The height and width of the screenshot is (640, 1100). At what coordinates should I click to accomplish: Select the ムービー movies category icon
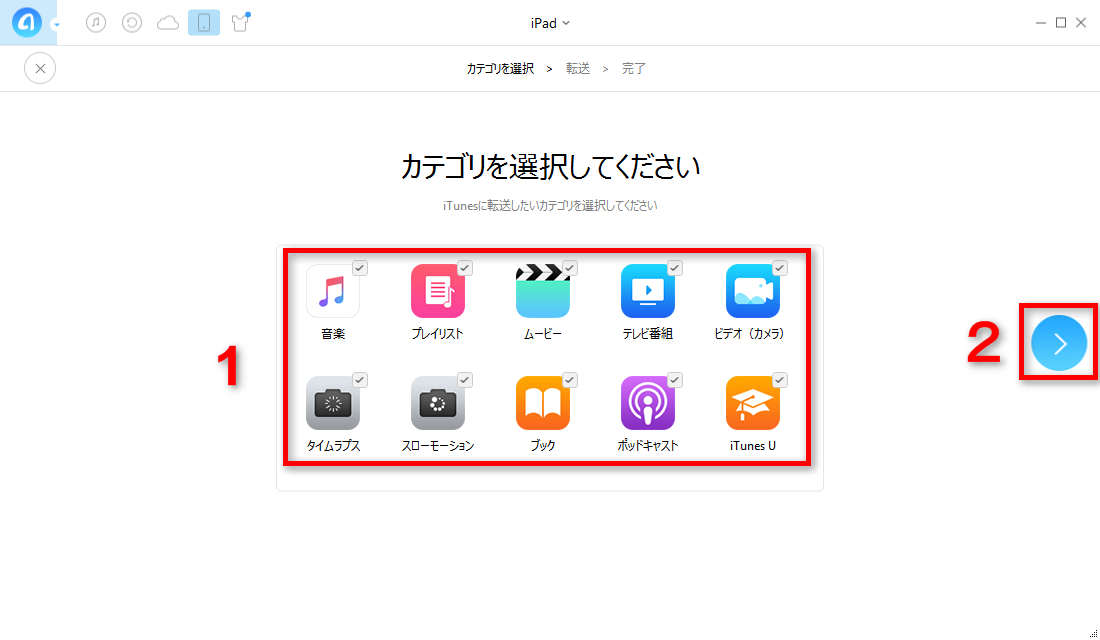(x=543, y=291)
